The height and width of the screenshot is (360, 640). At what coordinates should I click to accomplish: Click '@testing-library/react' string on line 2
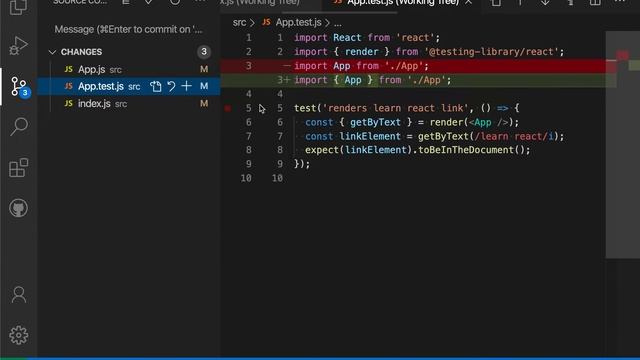(491, 52)
